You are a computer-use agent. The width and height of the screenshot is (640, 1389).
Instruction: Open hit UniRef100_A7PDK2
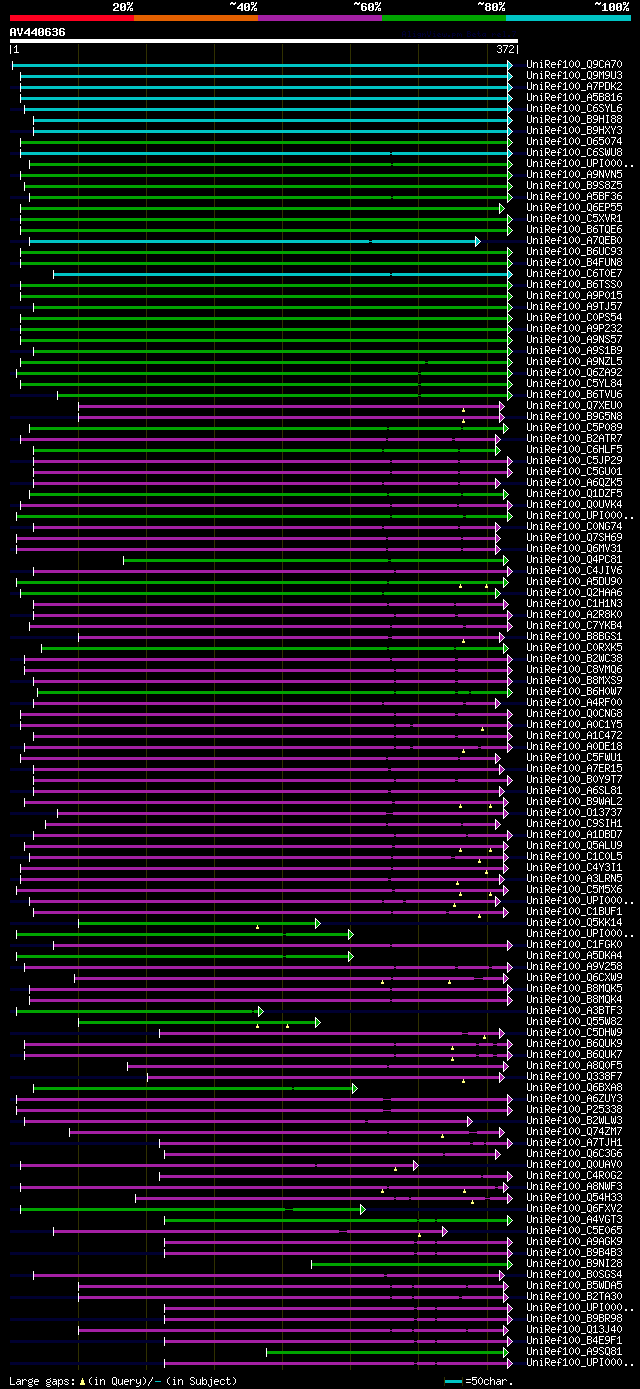(574, 87)
